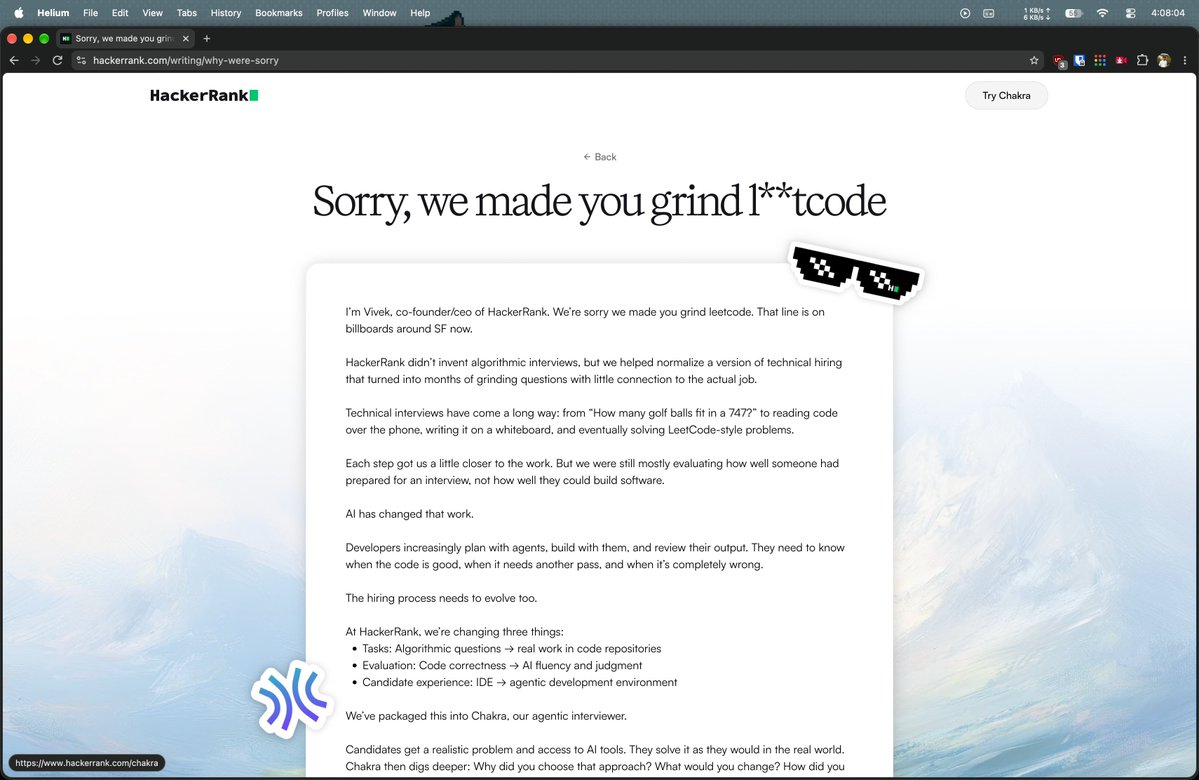Open site information icon in address bar
1199x780 pixels.
click(81, 60)
